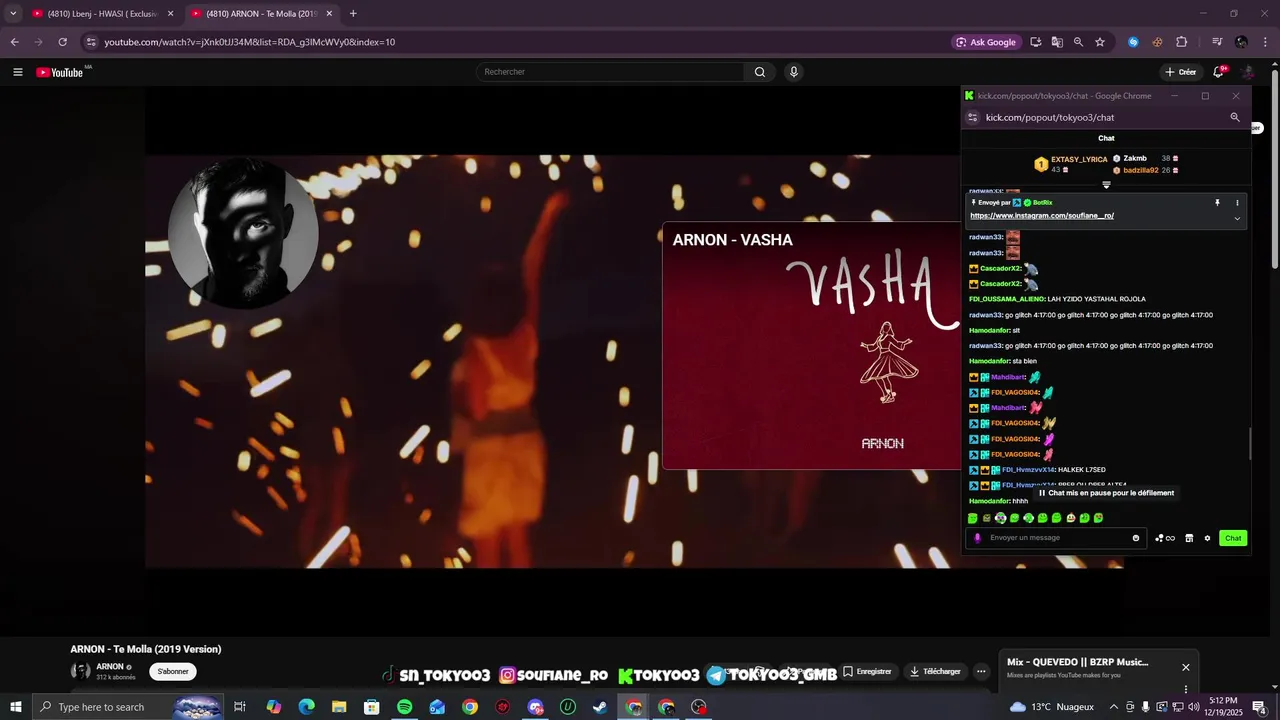The image size is (1280, 720).
Task: Click the YouTube search magnifier button
Action: tap(760, 72)
